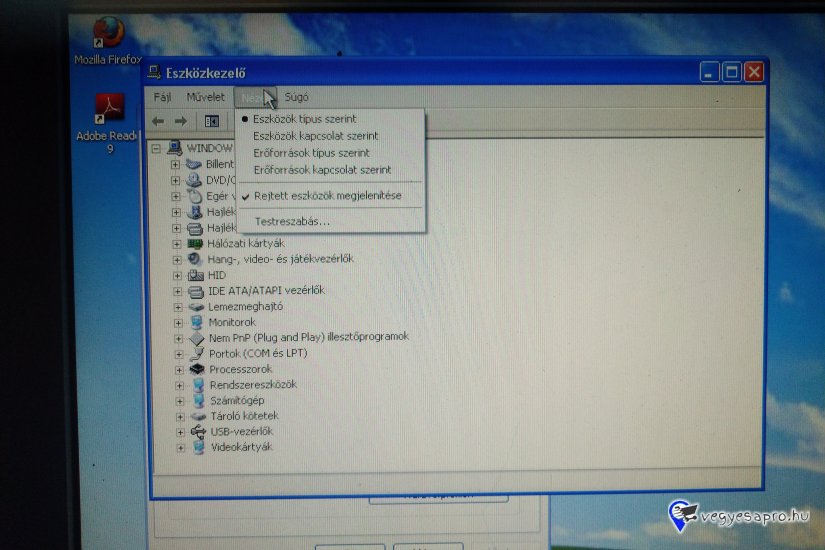
Task: Select the Hálózati kártyák device icon
Action: [x=196, y=243]
